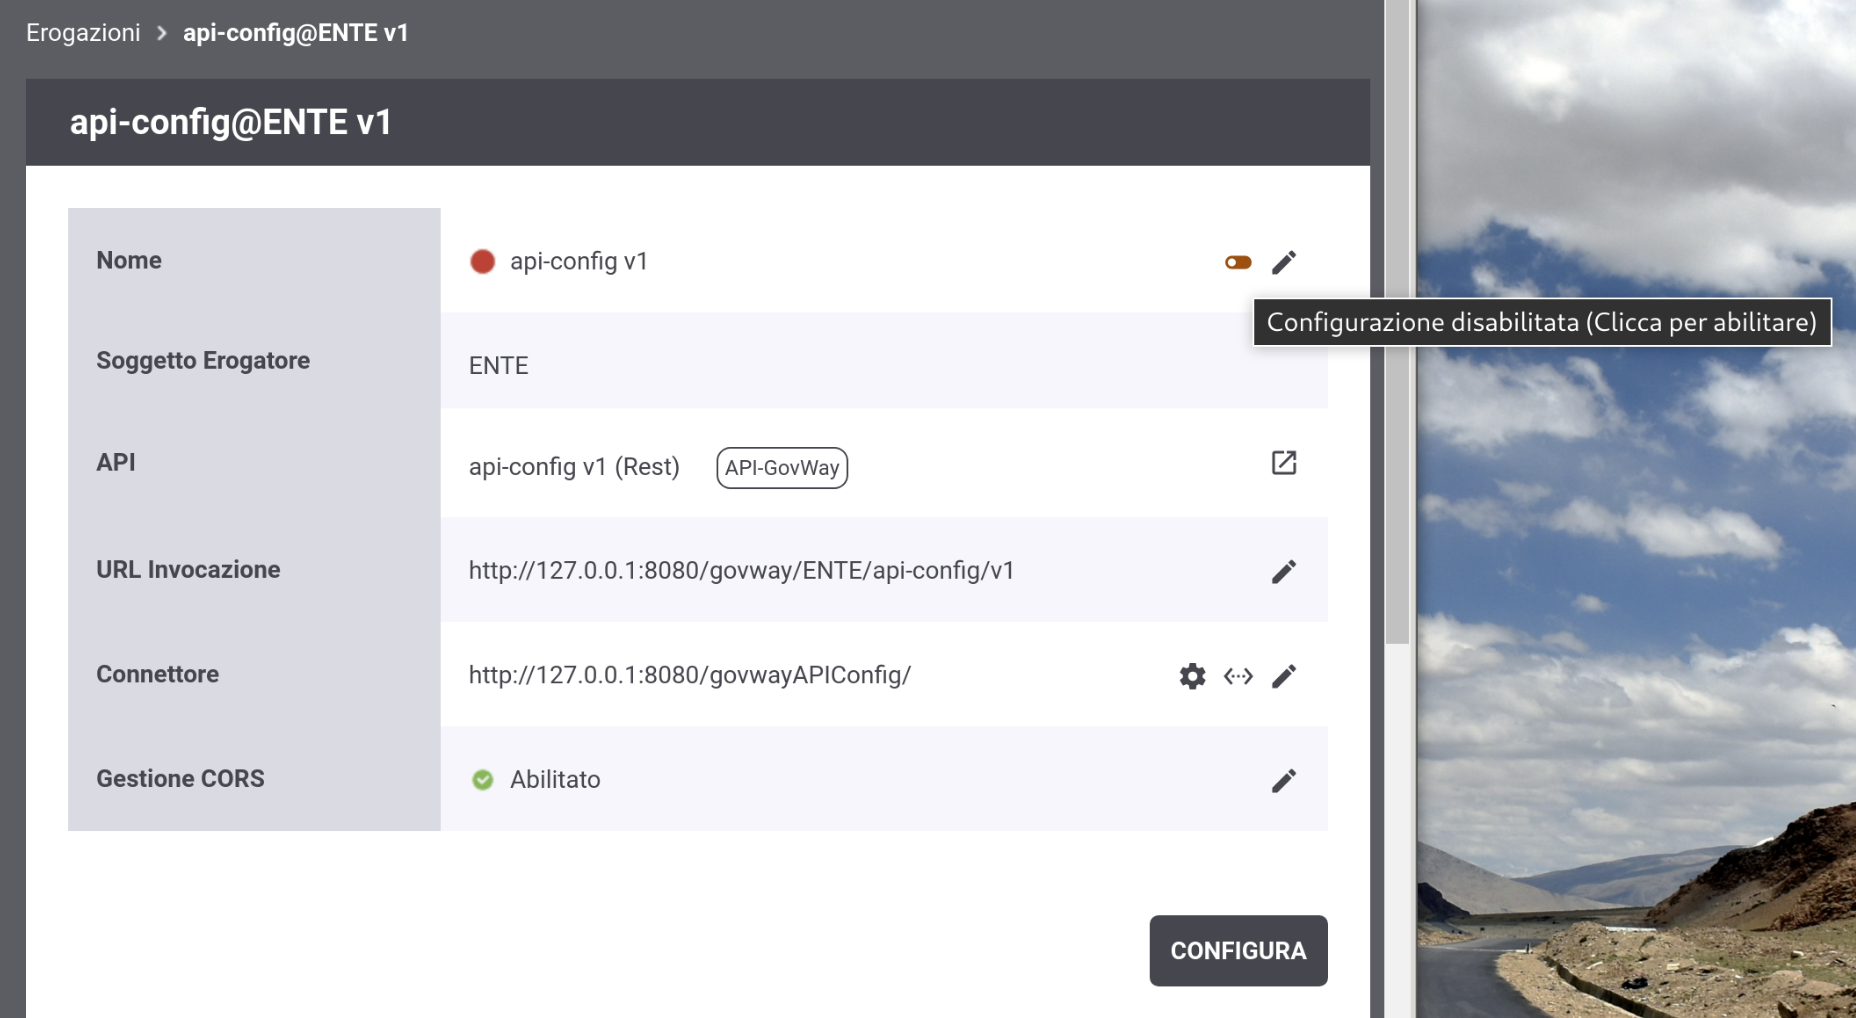
Task: Click the green Abilitato check icon
Action: pos(482,780)
